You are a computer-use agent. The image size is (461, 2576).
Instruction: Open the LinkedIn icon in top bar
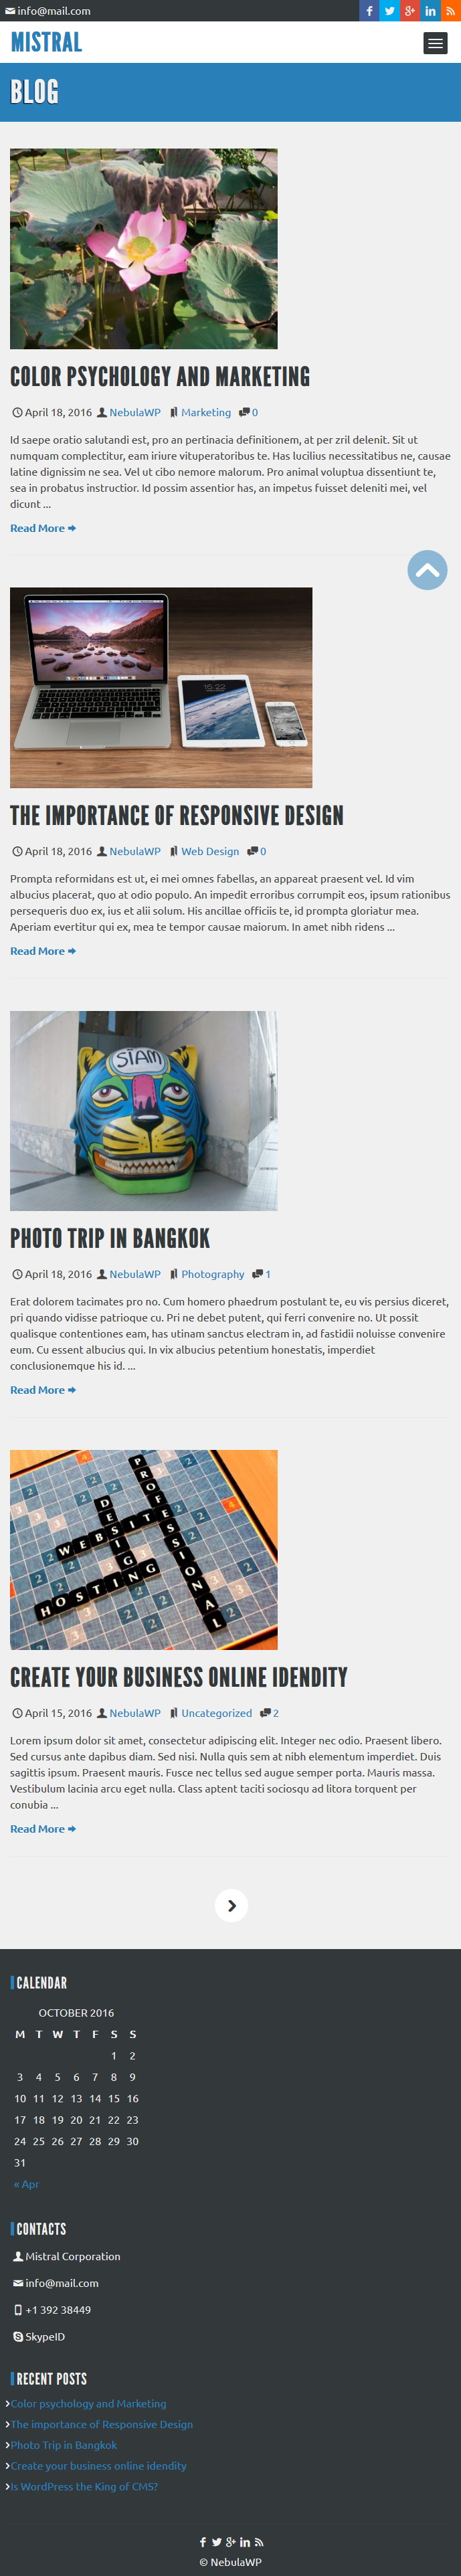click(x=430, y=11)
